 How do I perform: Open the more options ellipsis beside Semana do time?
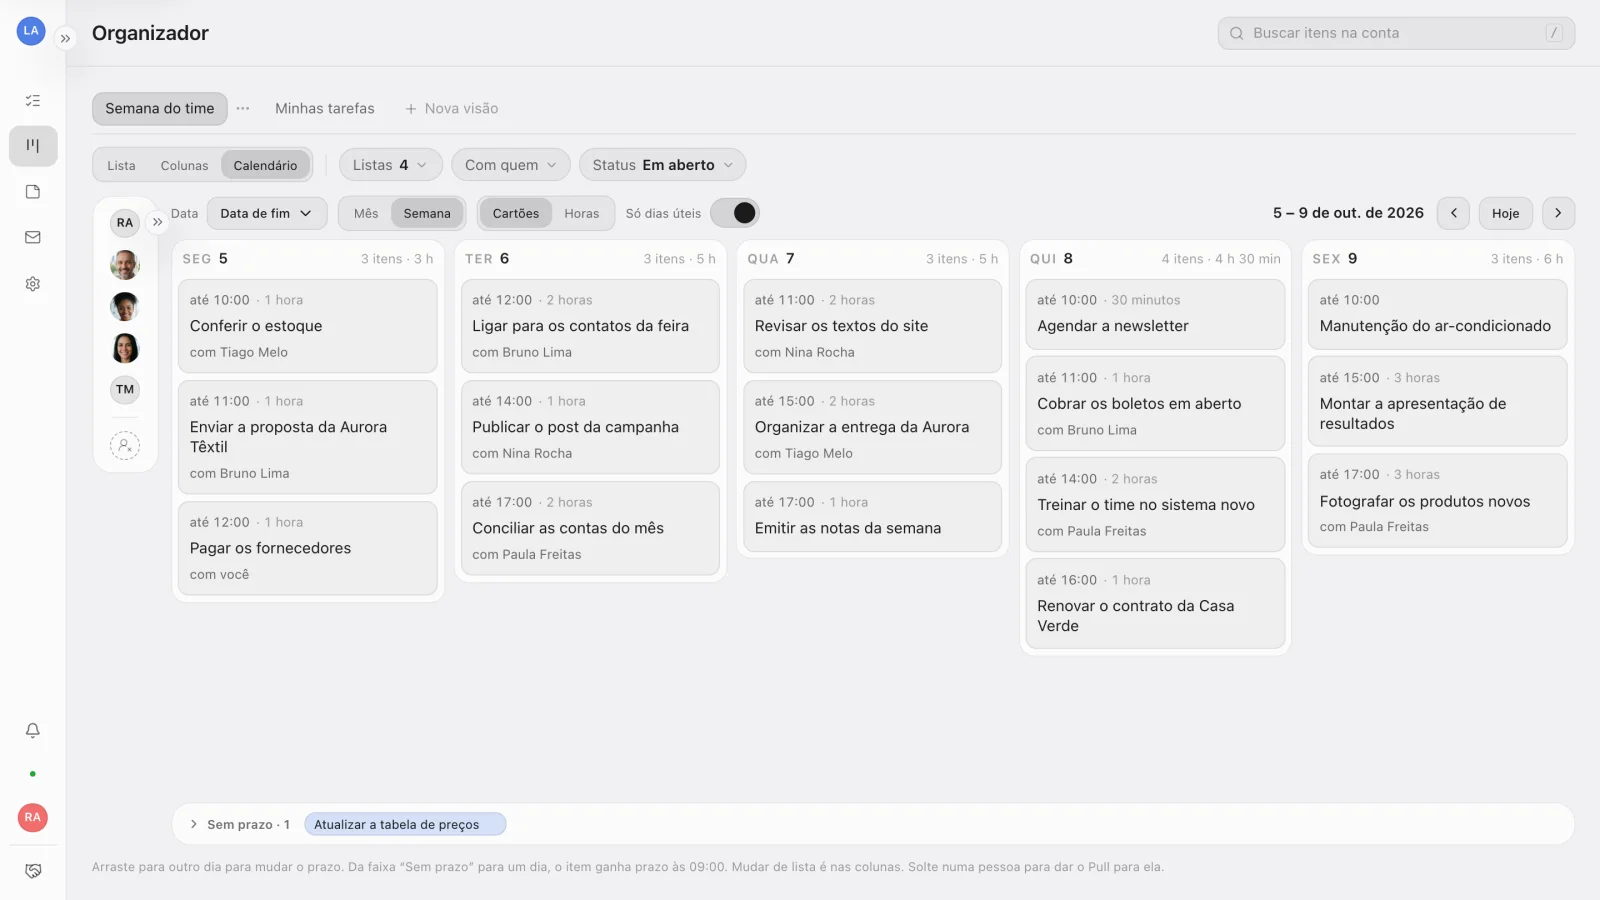coord(243,108)
